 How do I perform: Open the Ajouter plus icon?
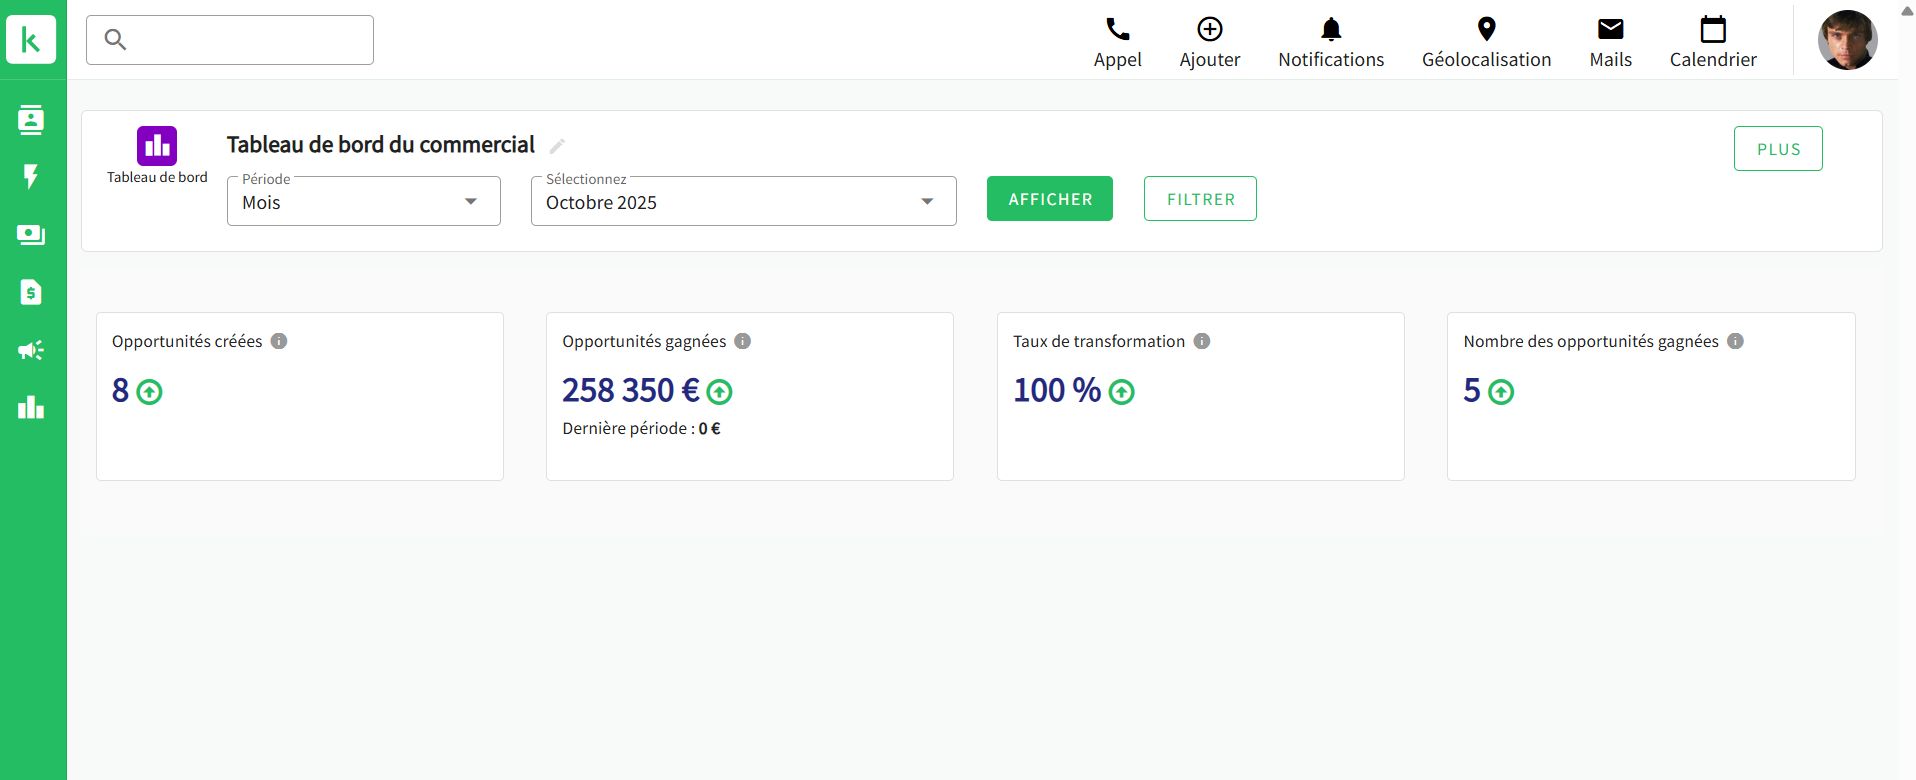click(x=1209, y=30)
